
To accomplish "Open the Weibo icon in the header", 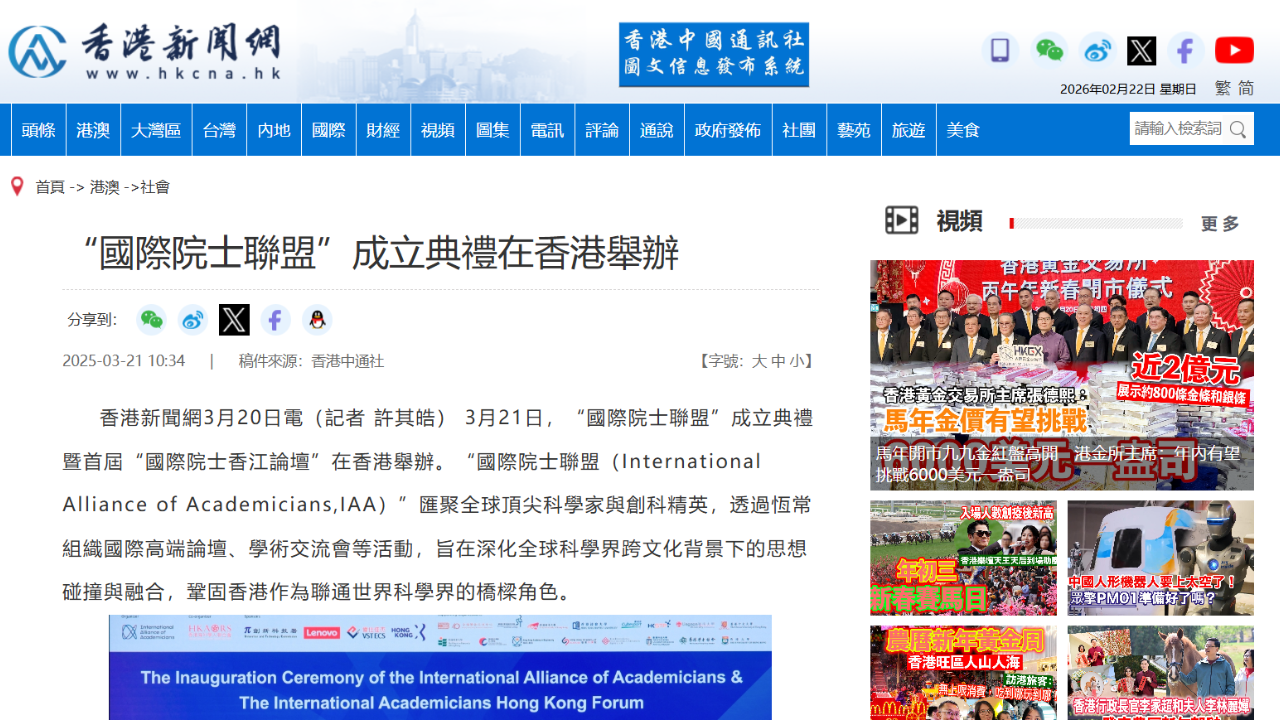I will [1097, 50].
